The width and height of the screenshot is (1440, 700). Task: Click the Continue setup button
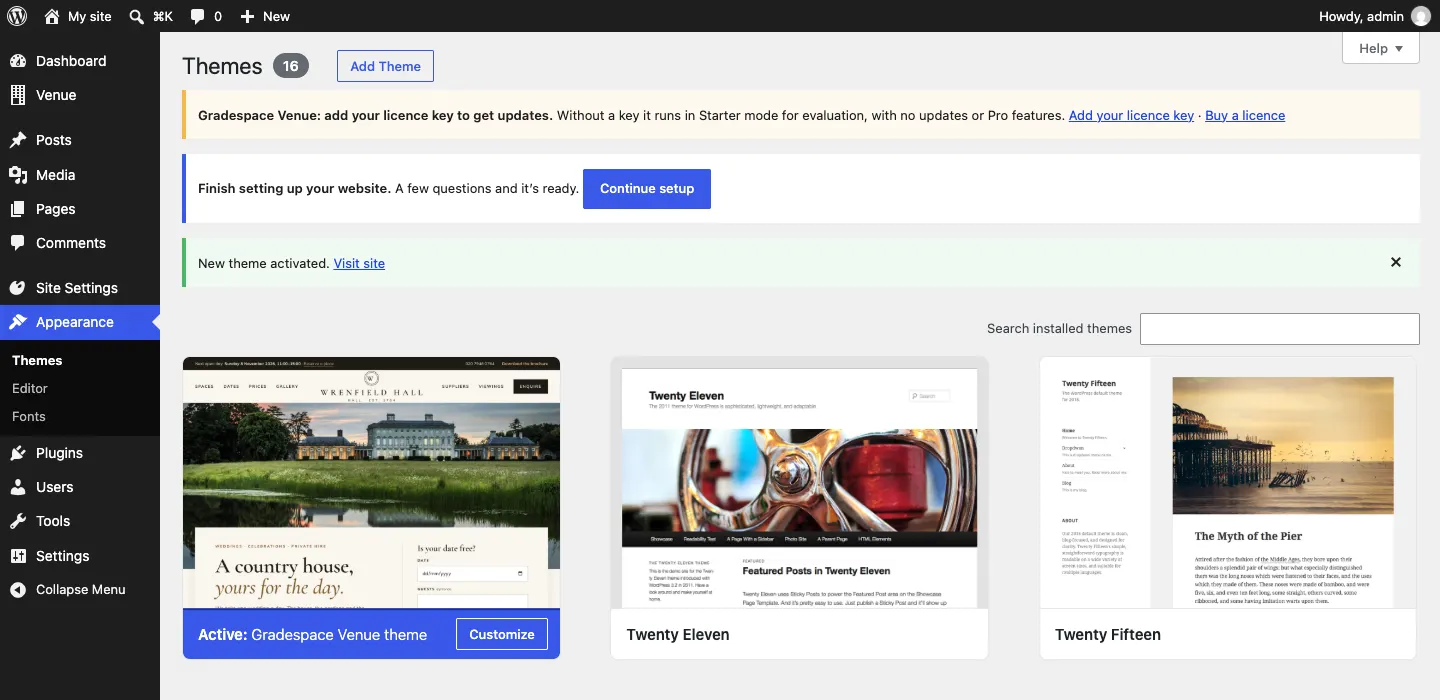point(647,189)
